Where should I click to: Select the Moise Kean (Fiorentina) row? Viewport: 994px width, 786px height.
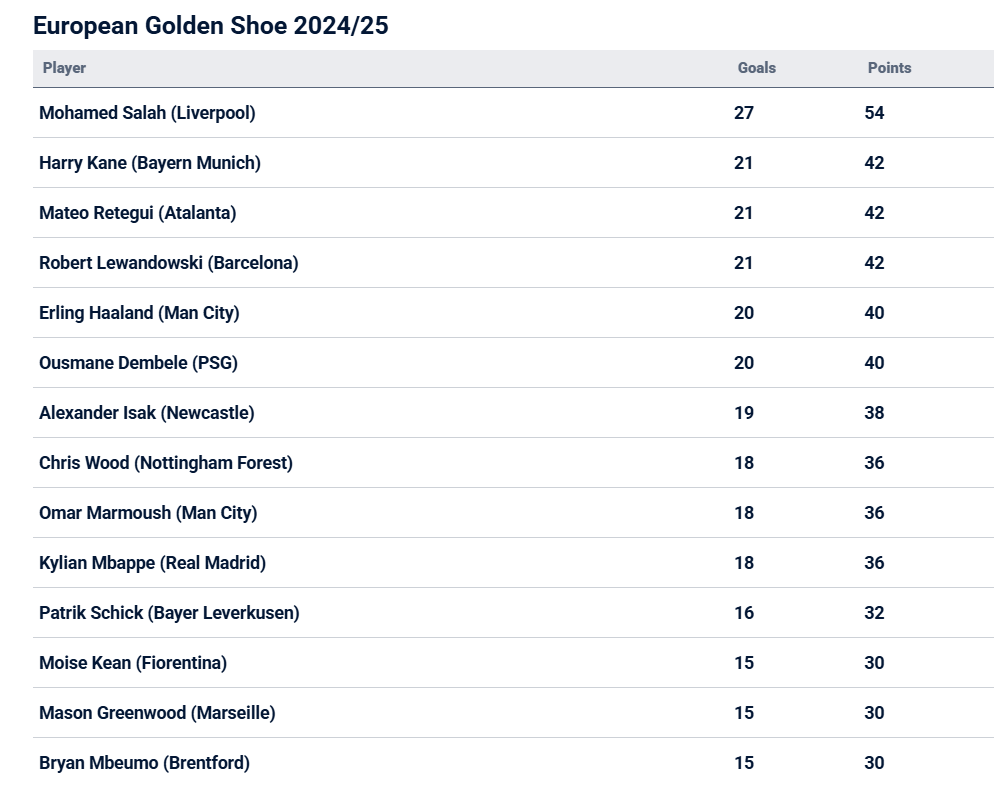click(x=133, y=663)
